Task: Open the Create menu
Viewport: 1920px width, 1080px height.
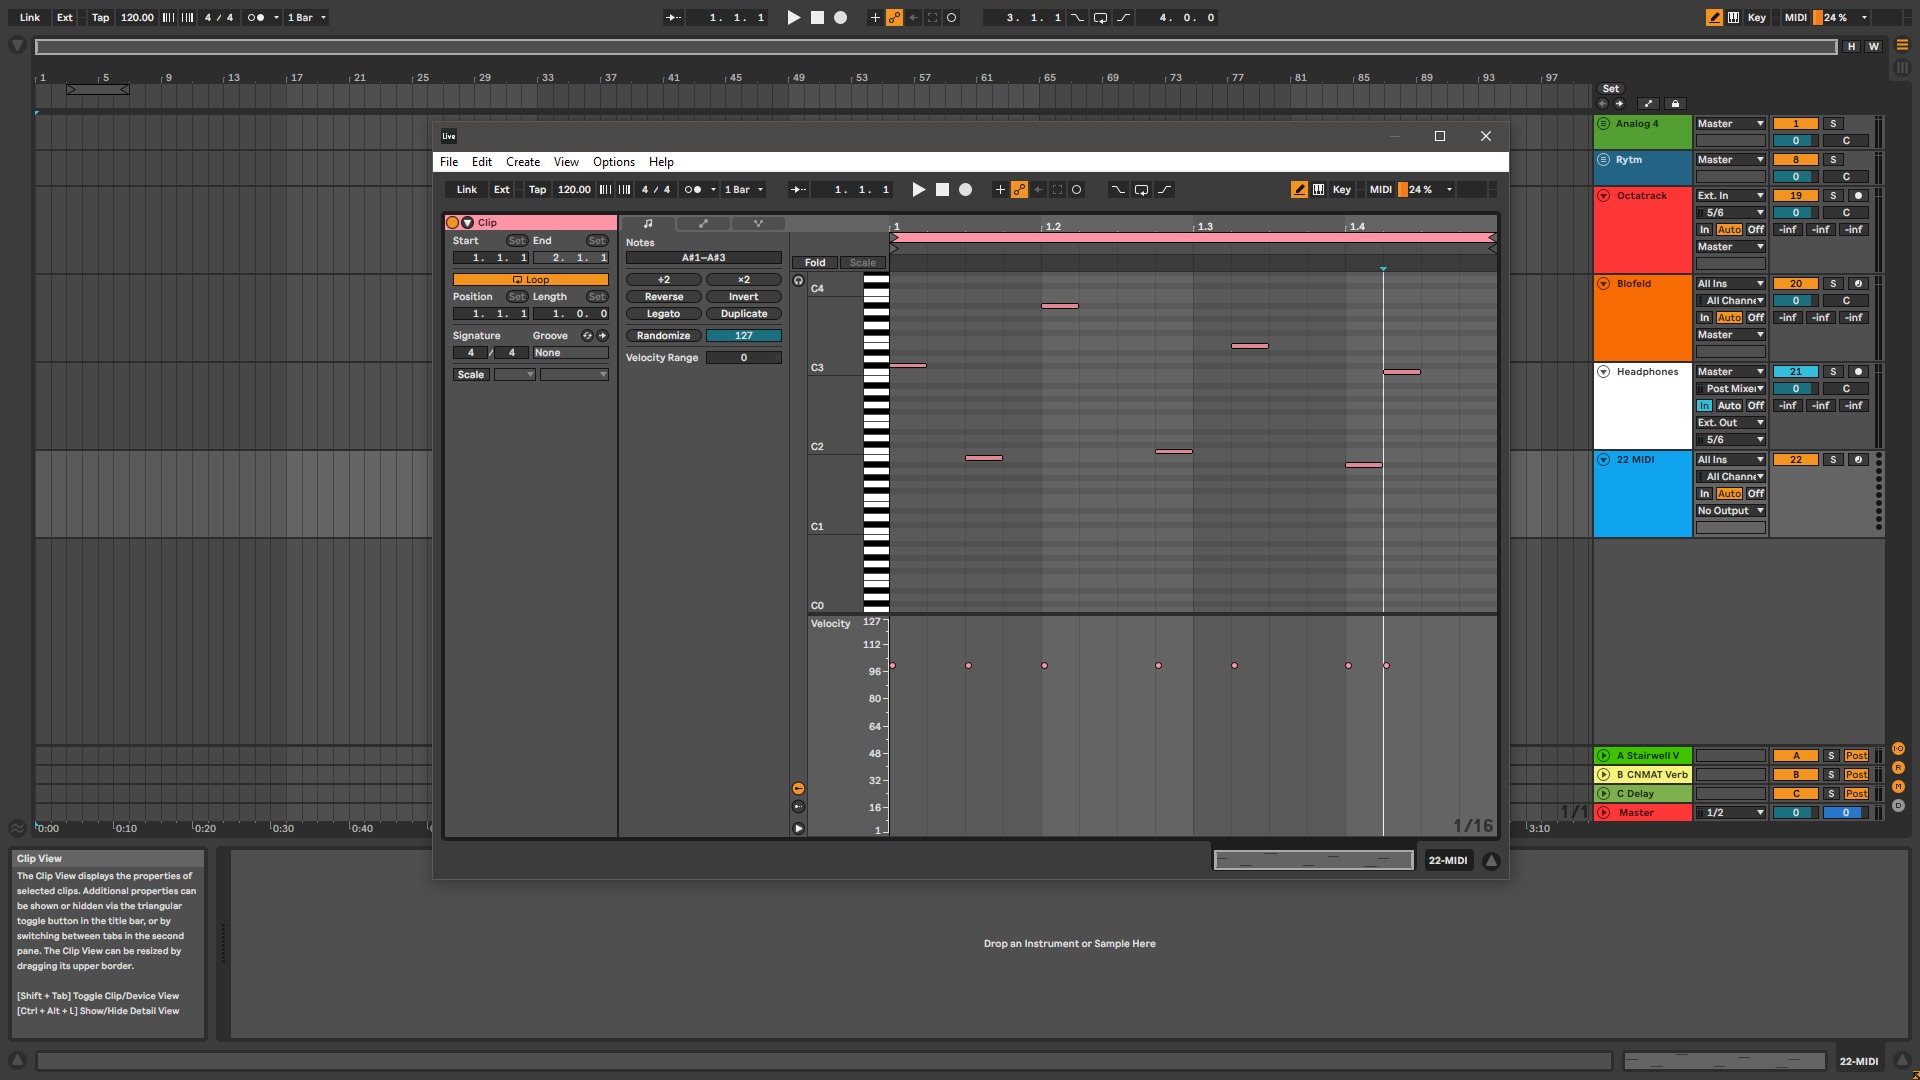Action: click(x=522, y=162)
